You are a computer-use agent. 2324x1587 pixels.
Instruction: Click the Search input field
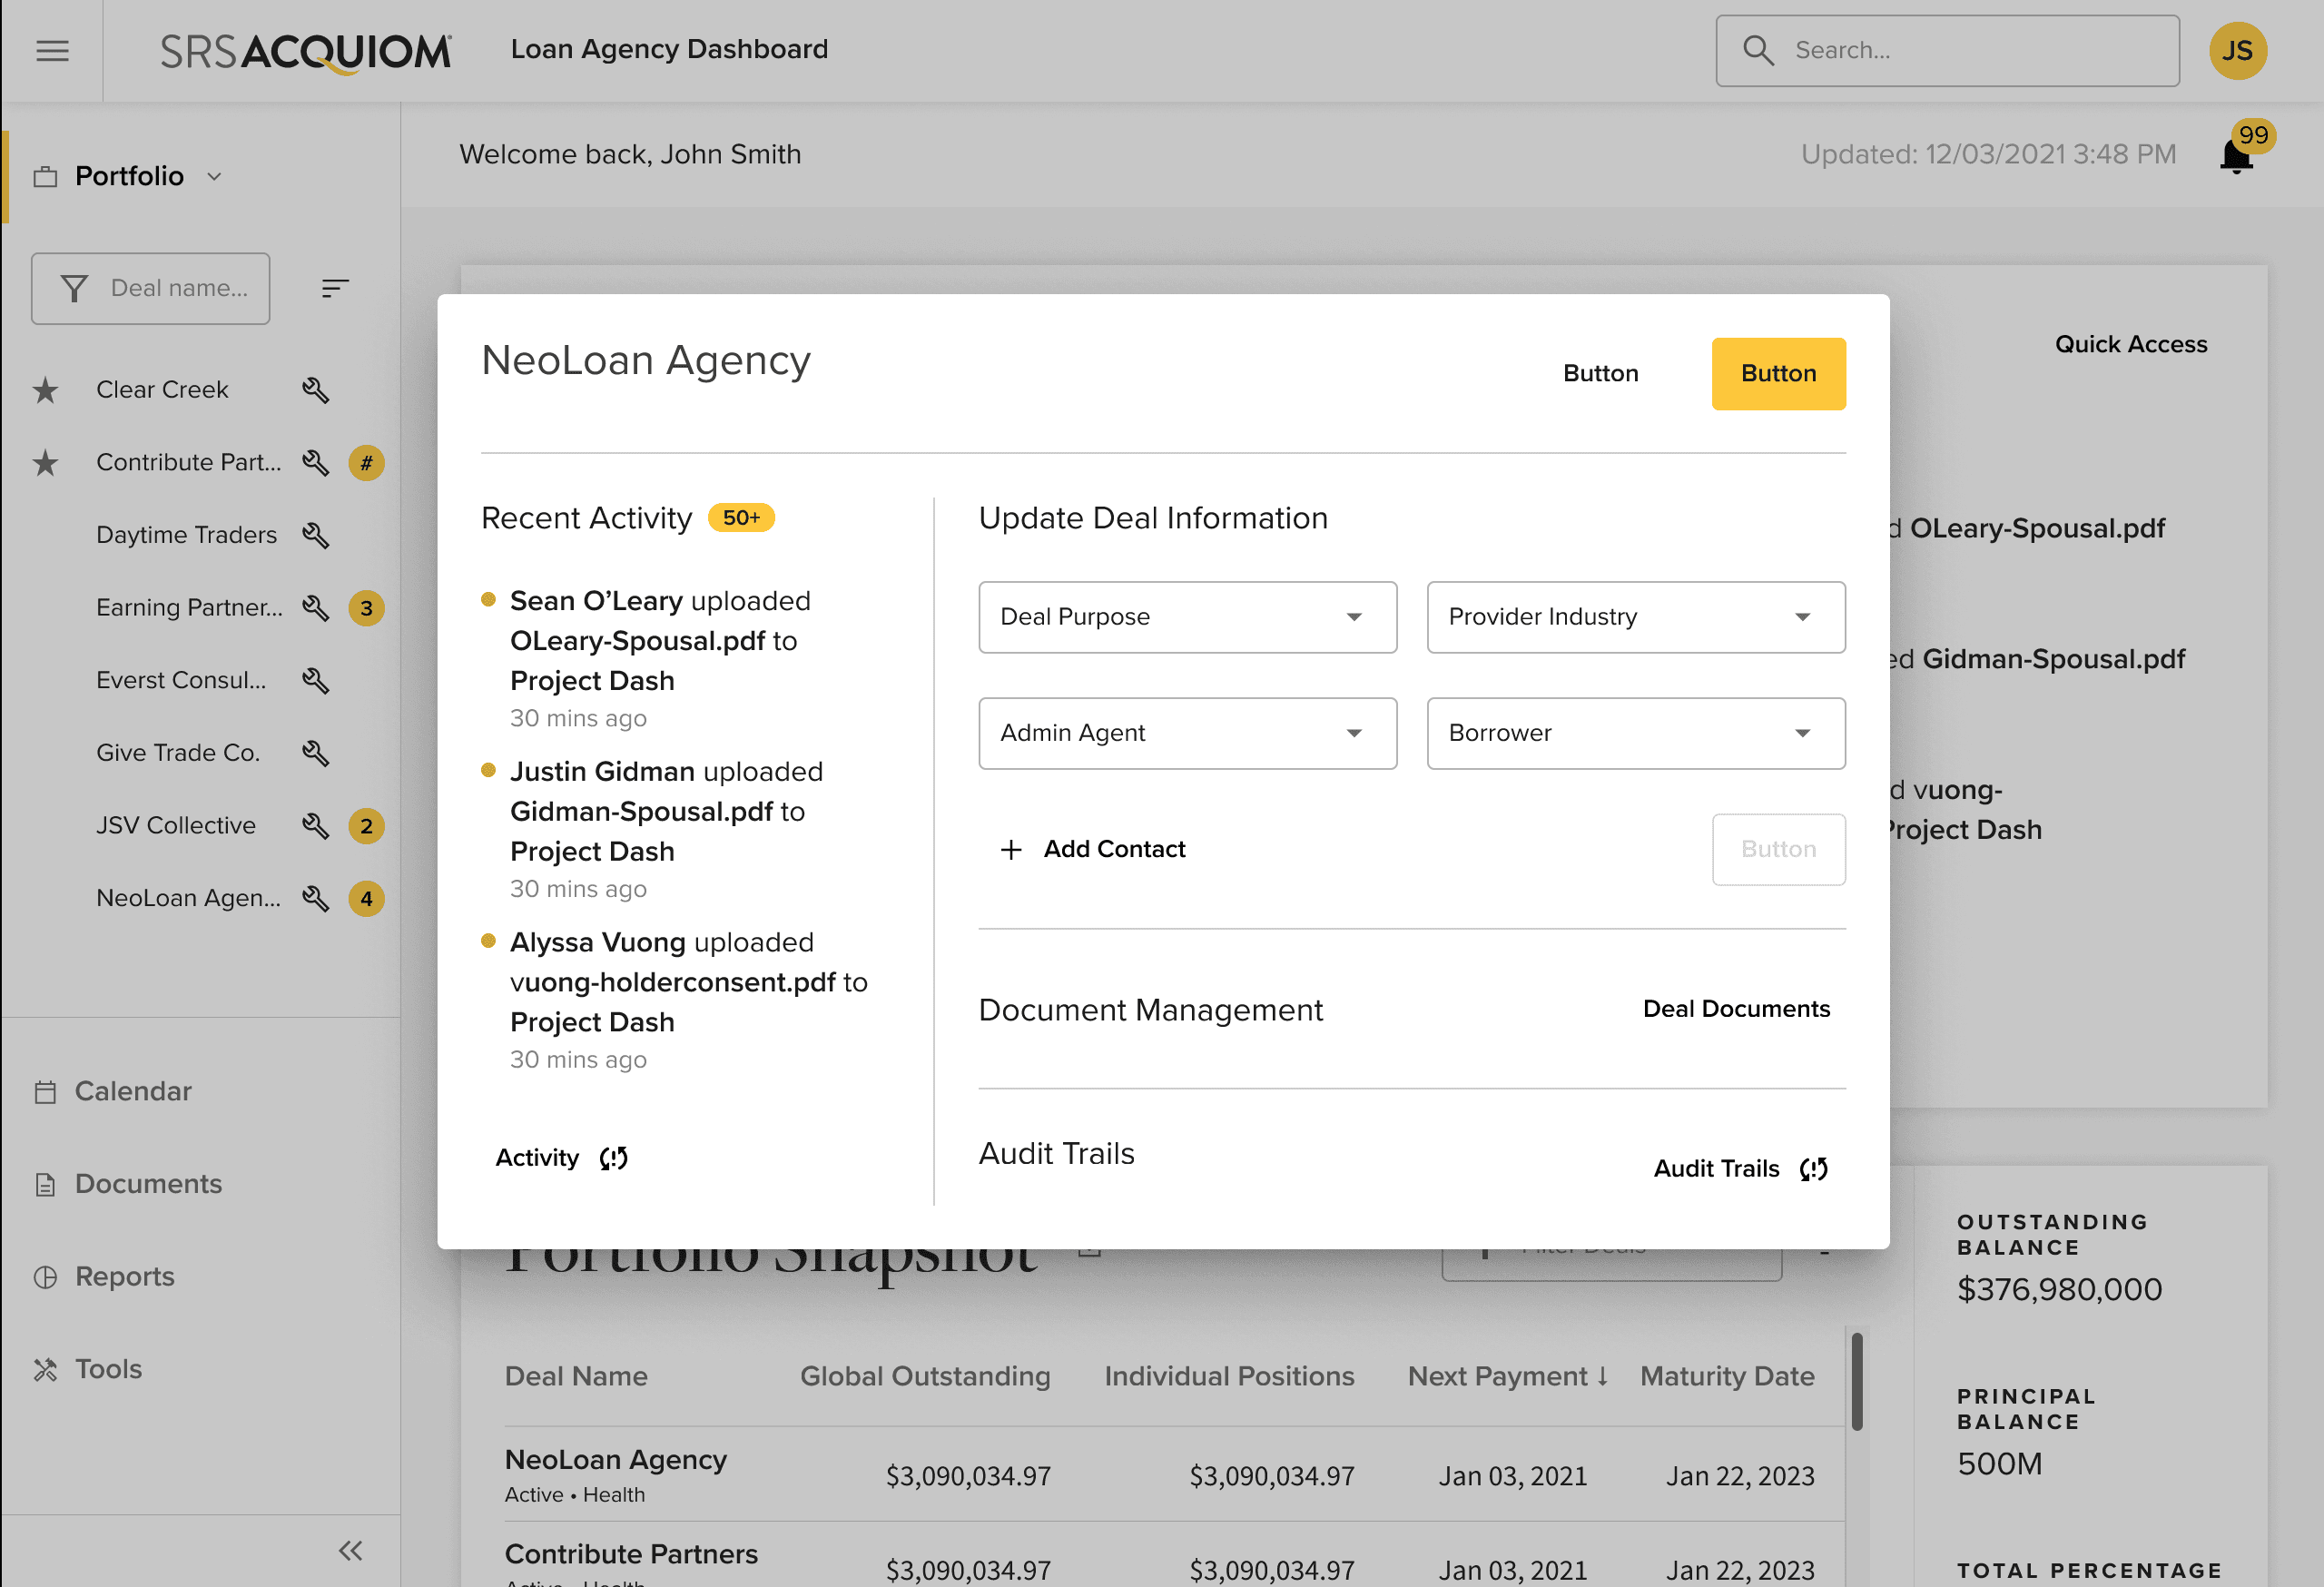click(1947, 50)
